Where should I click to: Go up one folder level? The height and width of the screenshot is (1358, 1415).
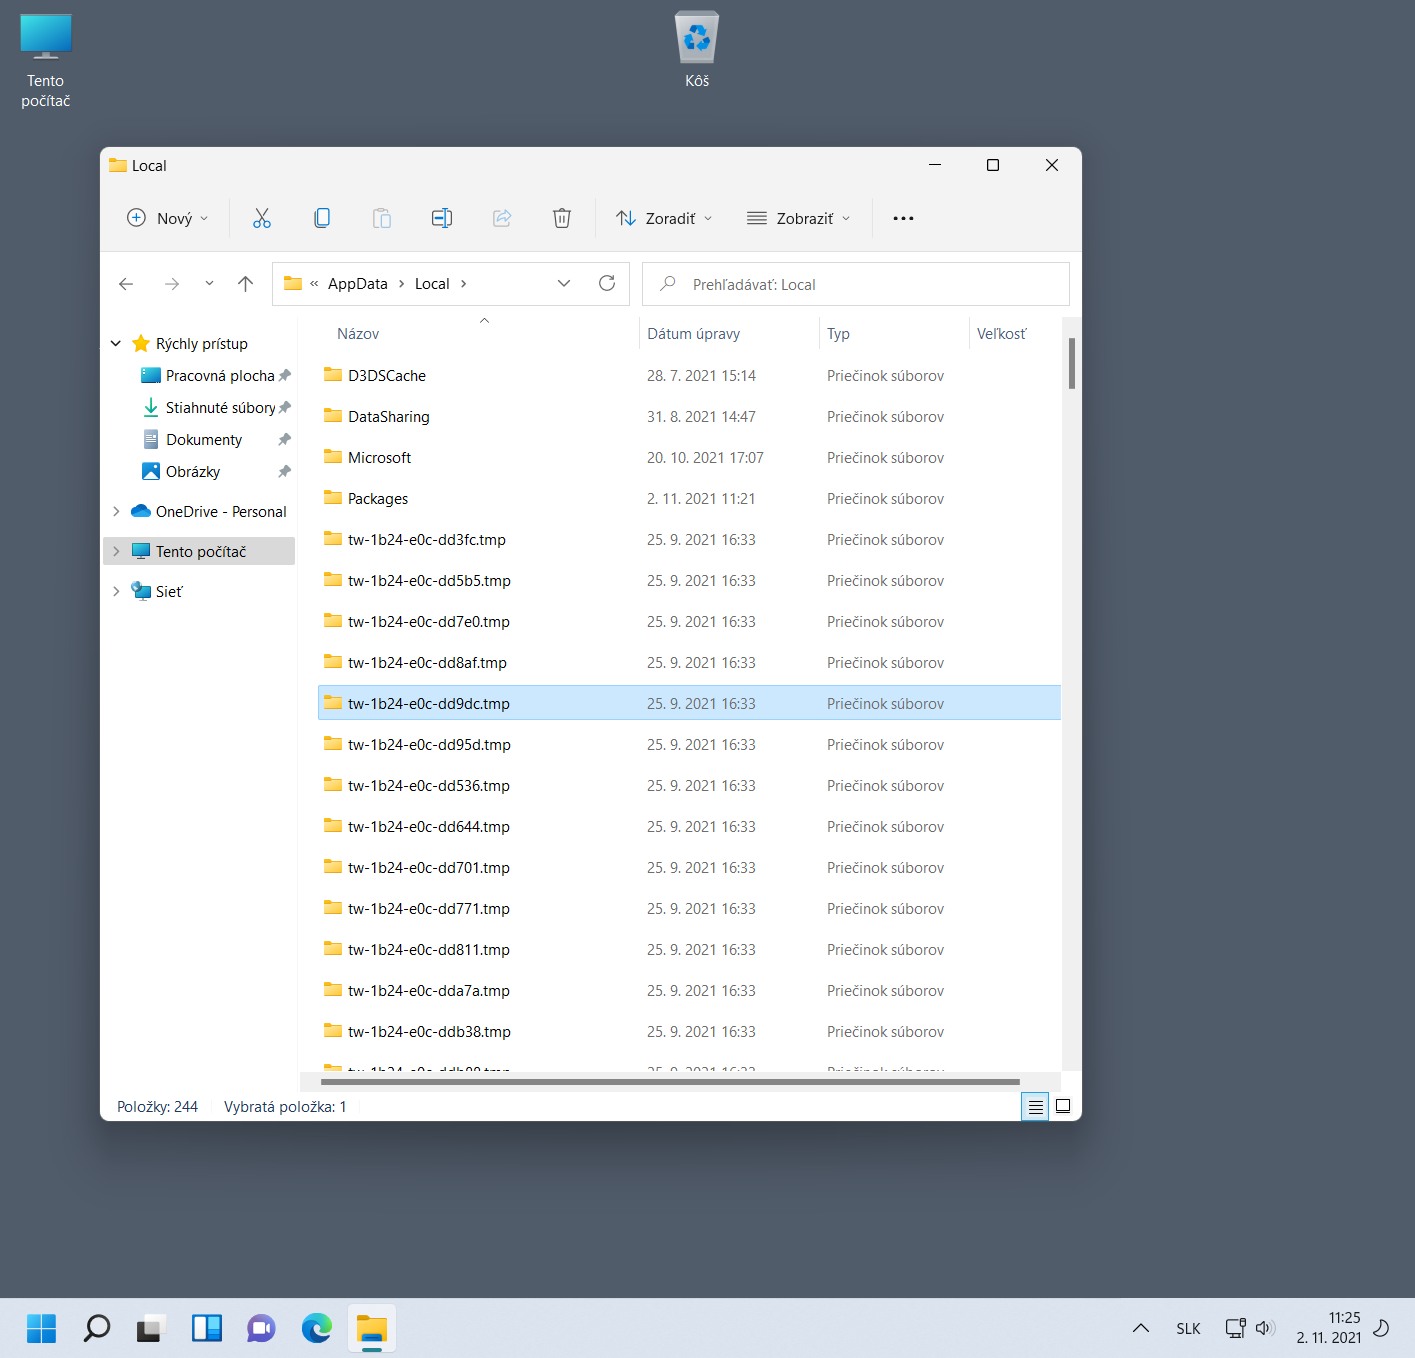246,284
